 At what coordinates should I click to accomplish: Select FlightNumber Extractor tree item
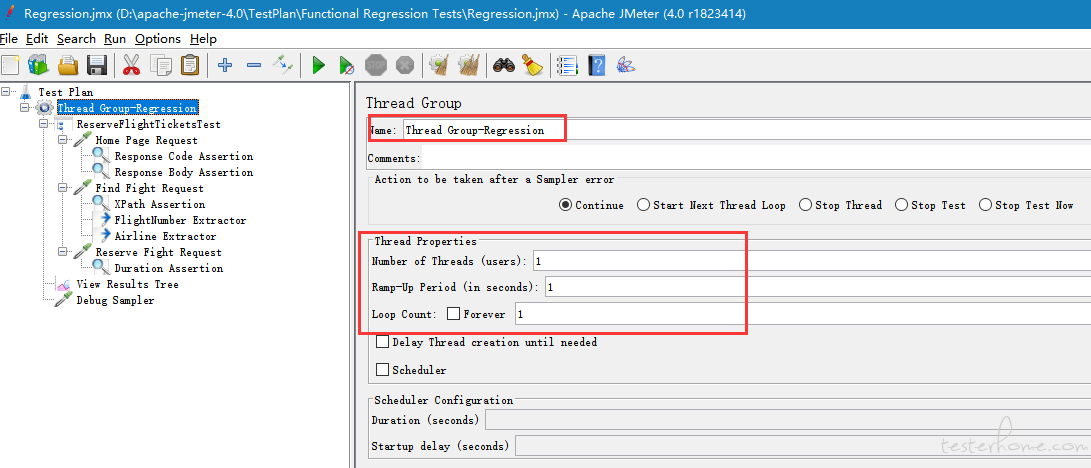(180, 220)
